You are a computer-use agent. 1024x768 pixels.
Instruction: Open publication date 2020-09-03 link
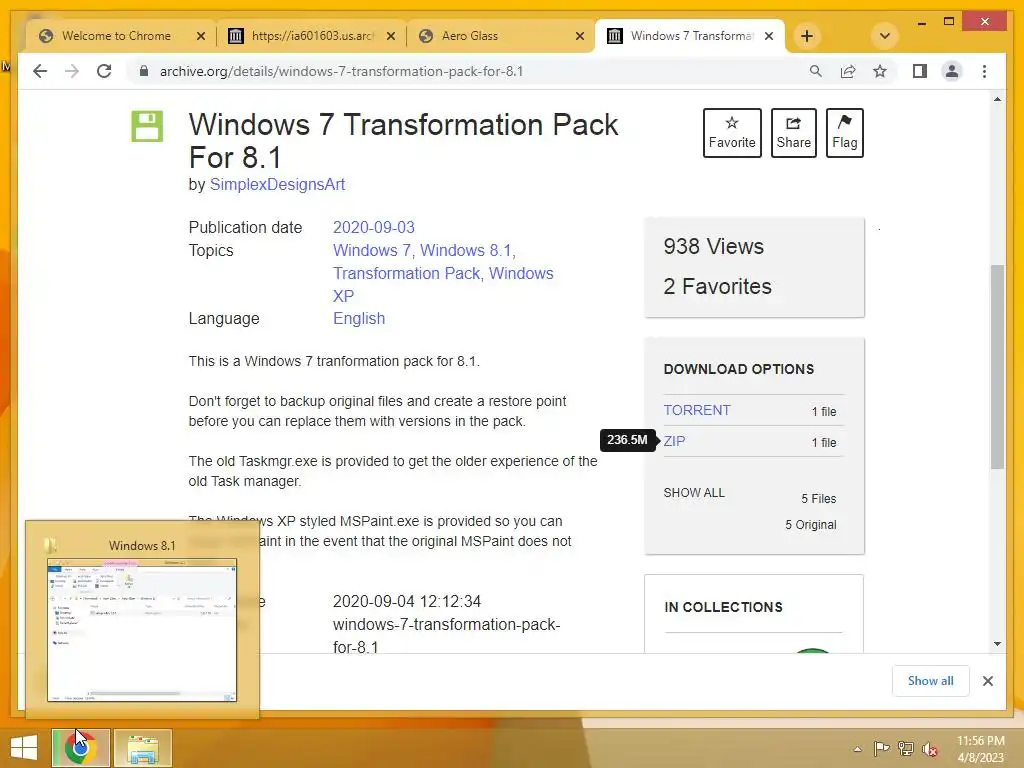click(374, 227)
